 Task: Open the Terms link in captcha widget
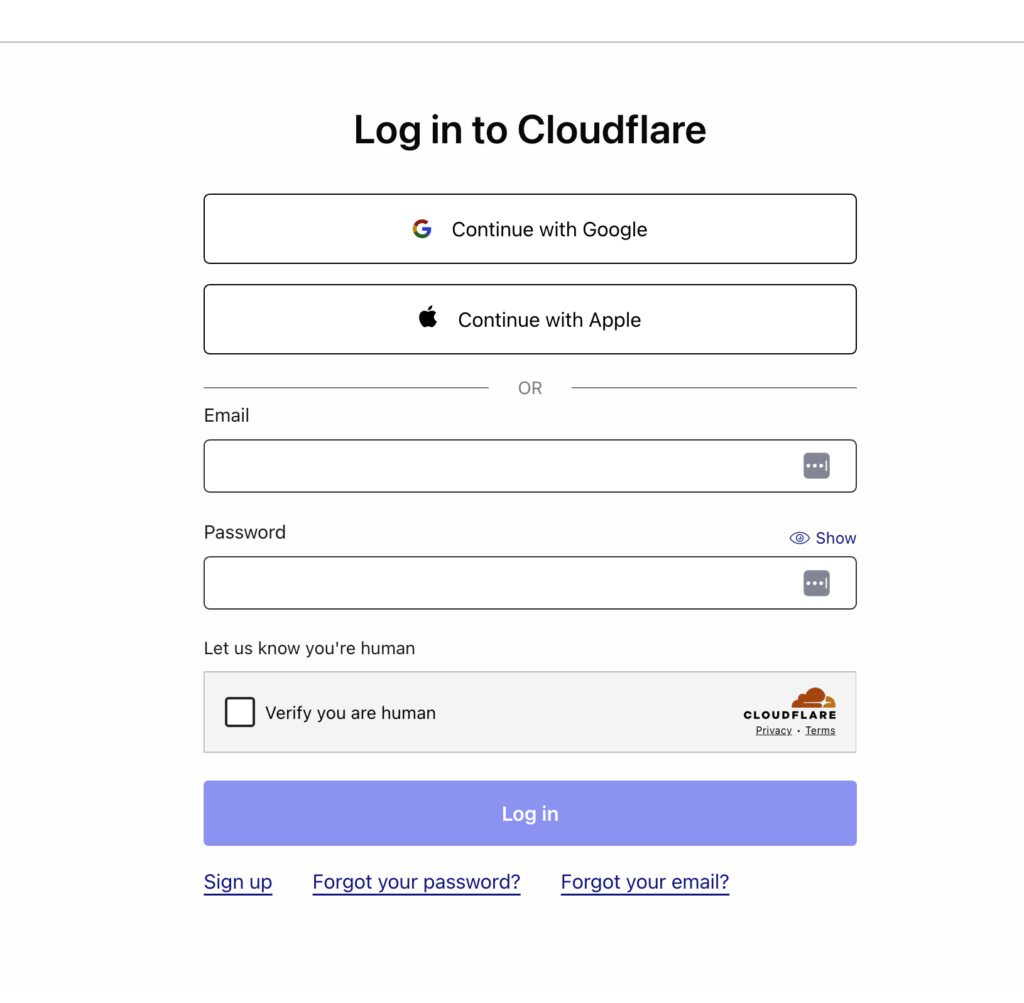pyautogui.click(x=820, y=731)
